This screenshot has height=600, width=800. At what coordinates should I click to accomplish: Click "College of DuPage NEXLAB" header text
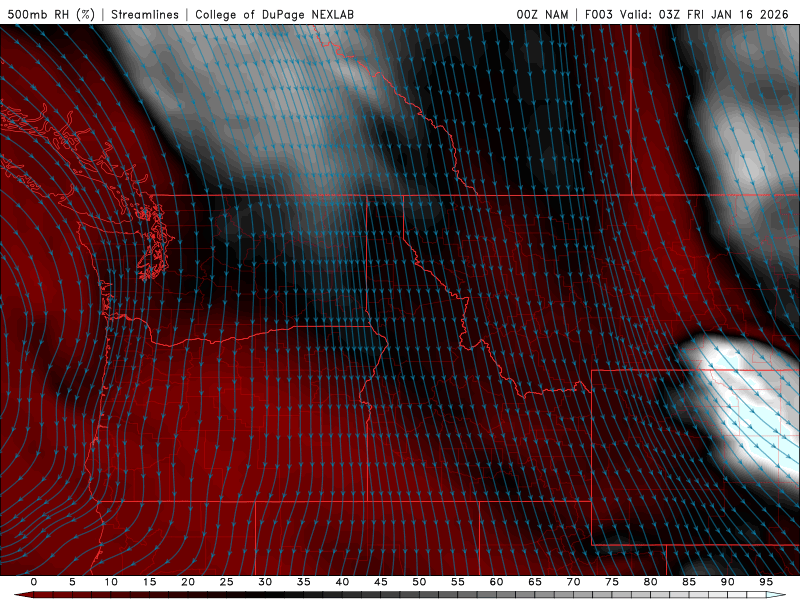(x=274, y=14)
